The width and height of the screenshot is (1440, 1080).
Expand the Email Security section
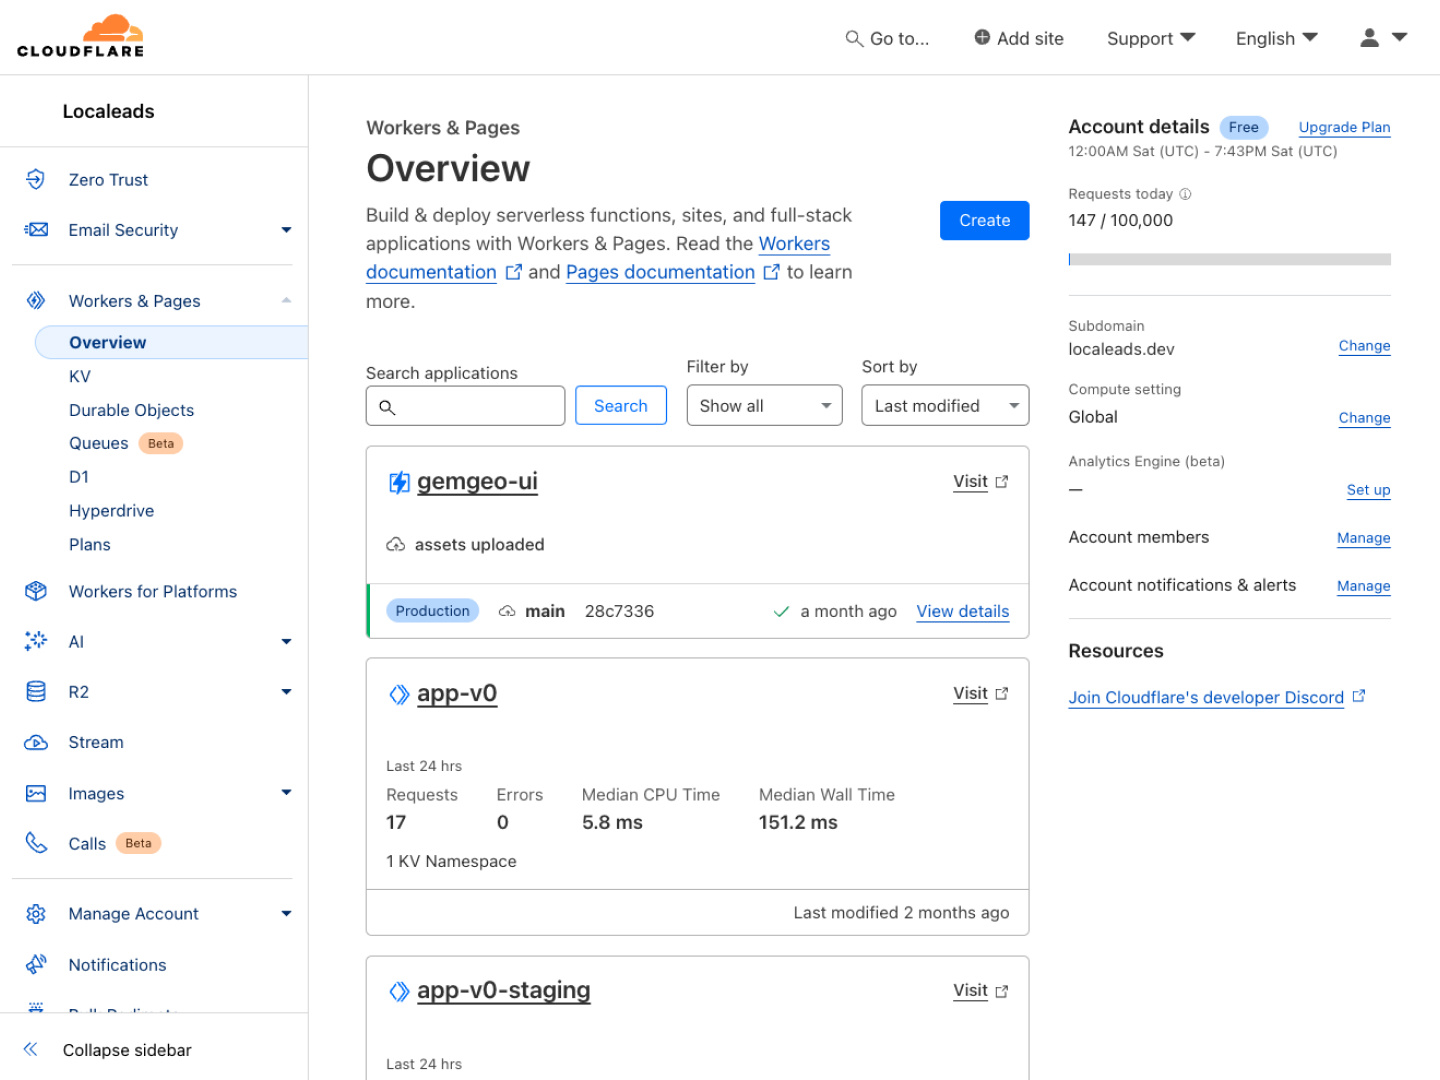(286, 230)
